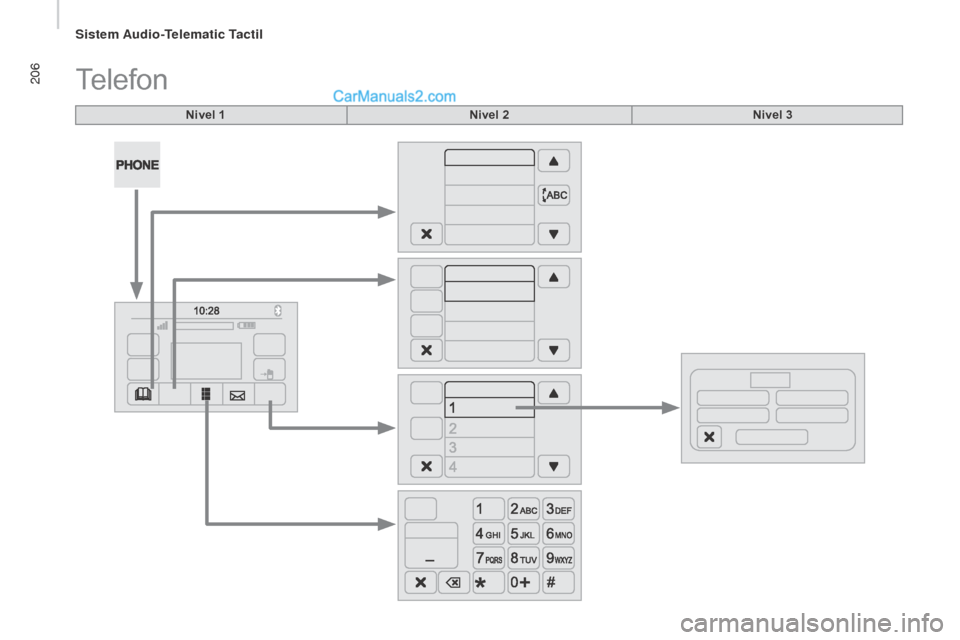The image size is (960, 640).
Task: Dial digit 1 on the keypad
Action: point(489,509)
